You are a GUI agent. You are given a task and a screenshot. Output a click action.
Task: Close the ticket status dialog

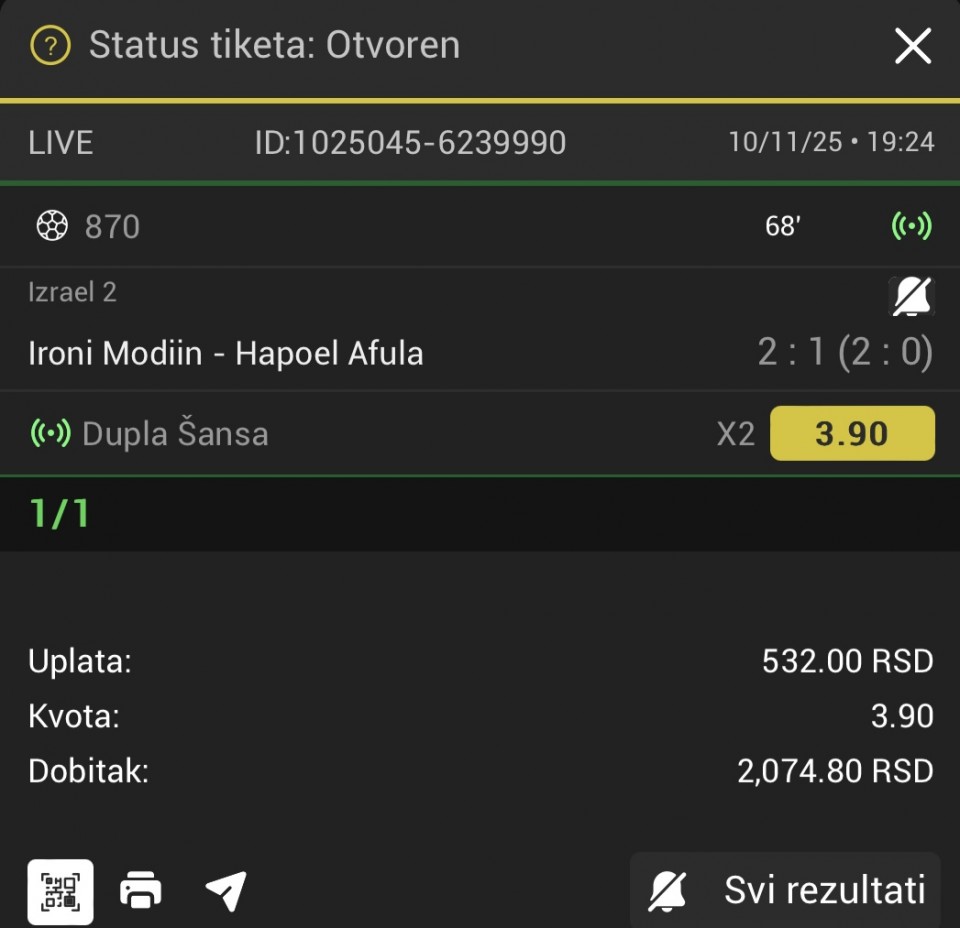point(912,46)
